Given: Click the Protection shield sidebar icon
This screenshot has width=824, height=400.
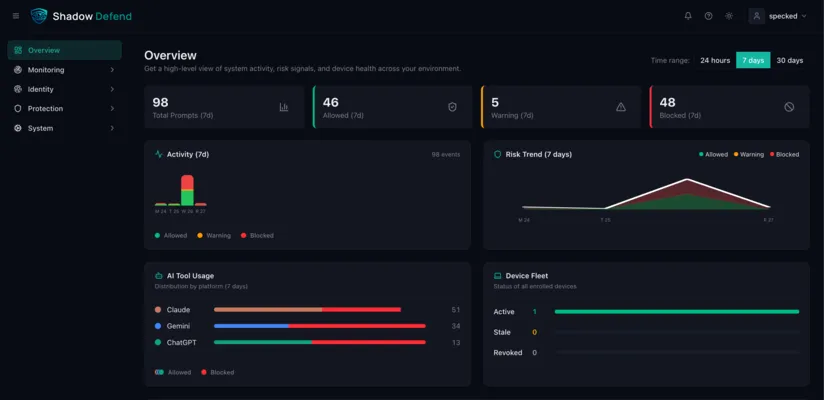Looking at the screenshot, I should (18, 109).
